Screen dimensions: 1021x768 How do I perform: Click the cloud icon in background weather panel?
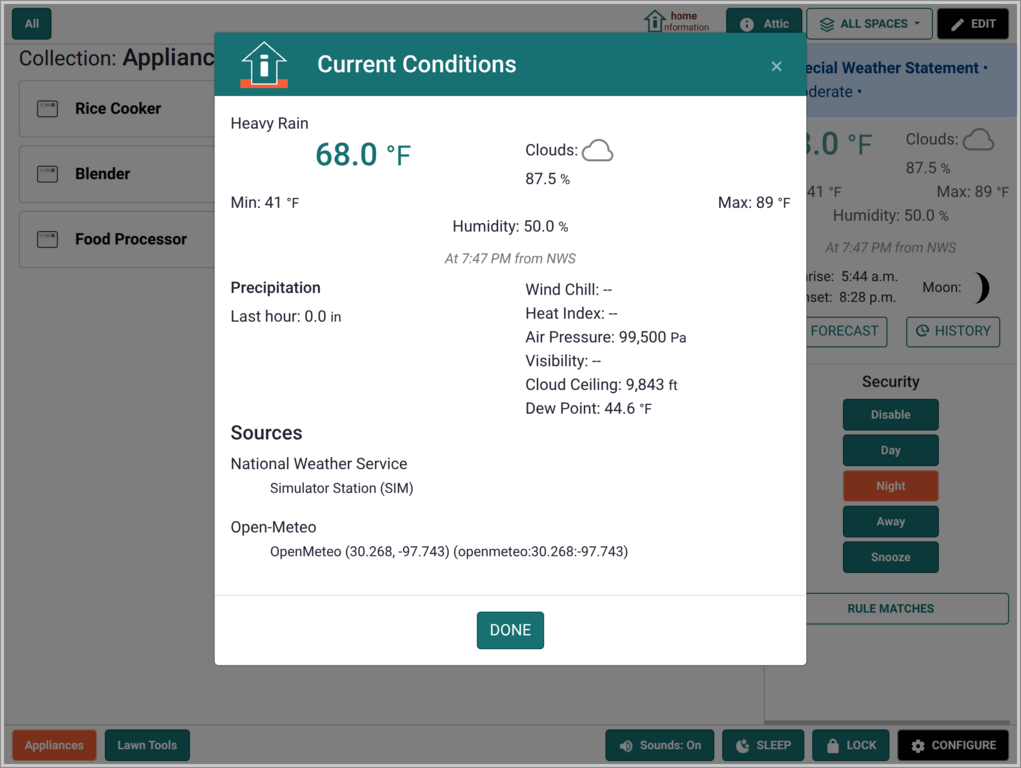978,139
